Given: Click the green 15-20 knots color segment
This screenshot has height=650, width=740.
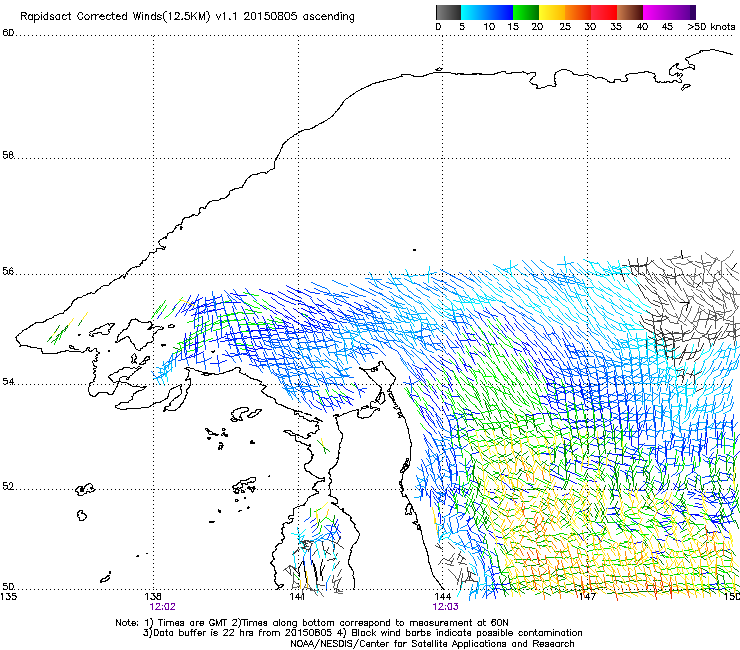Looking at the screenshot, I should coord(526,12).
